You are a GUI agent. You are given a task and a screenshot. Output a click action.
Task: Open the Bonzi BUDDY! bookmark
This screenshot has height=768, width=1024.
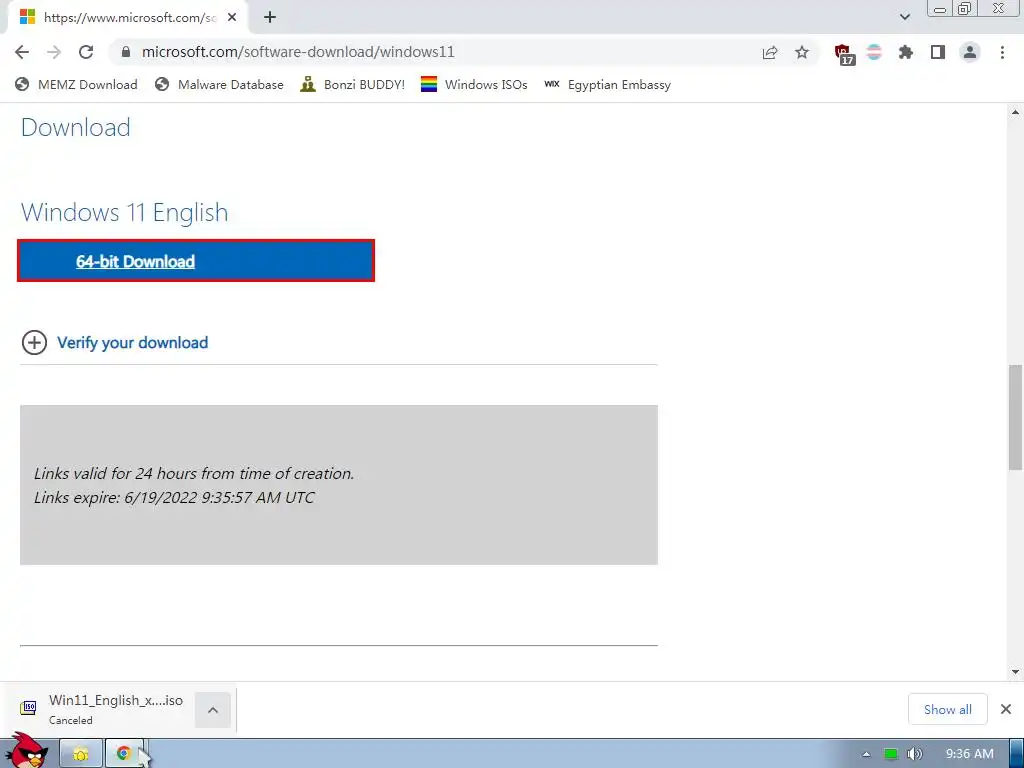click(352, 84)
